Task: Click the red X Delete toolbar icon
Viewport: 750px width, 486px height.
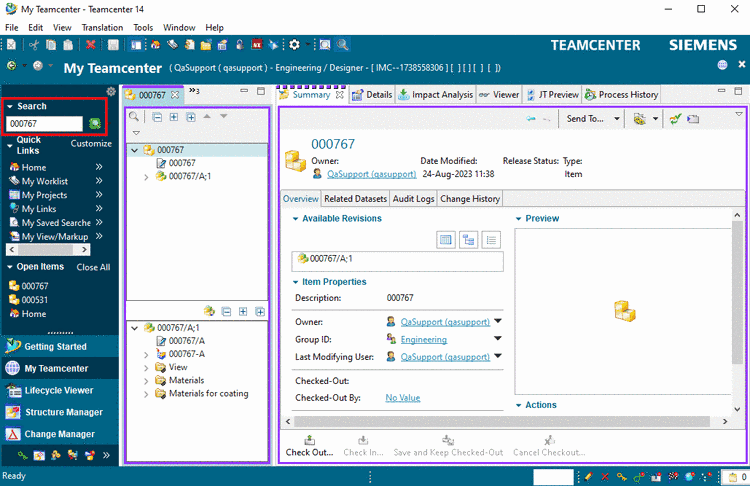Action: [x=90, y=45]
